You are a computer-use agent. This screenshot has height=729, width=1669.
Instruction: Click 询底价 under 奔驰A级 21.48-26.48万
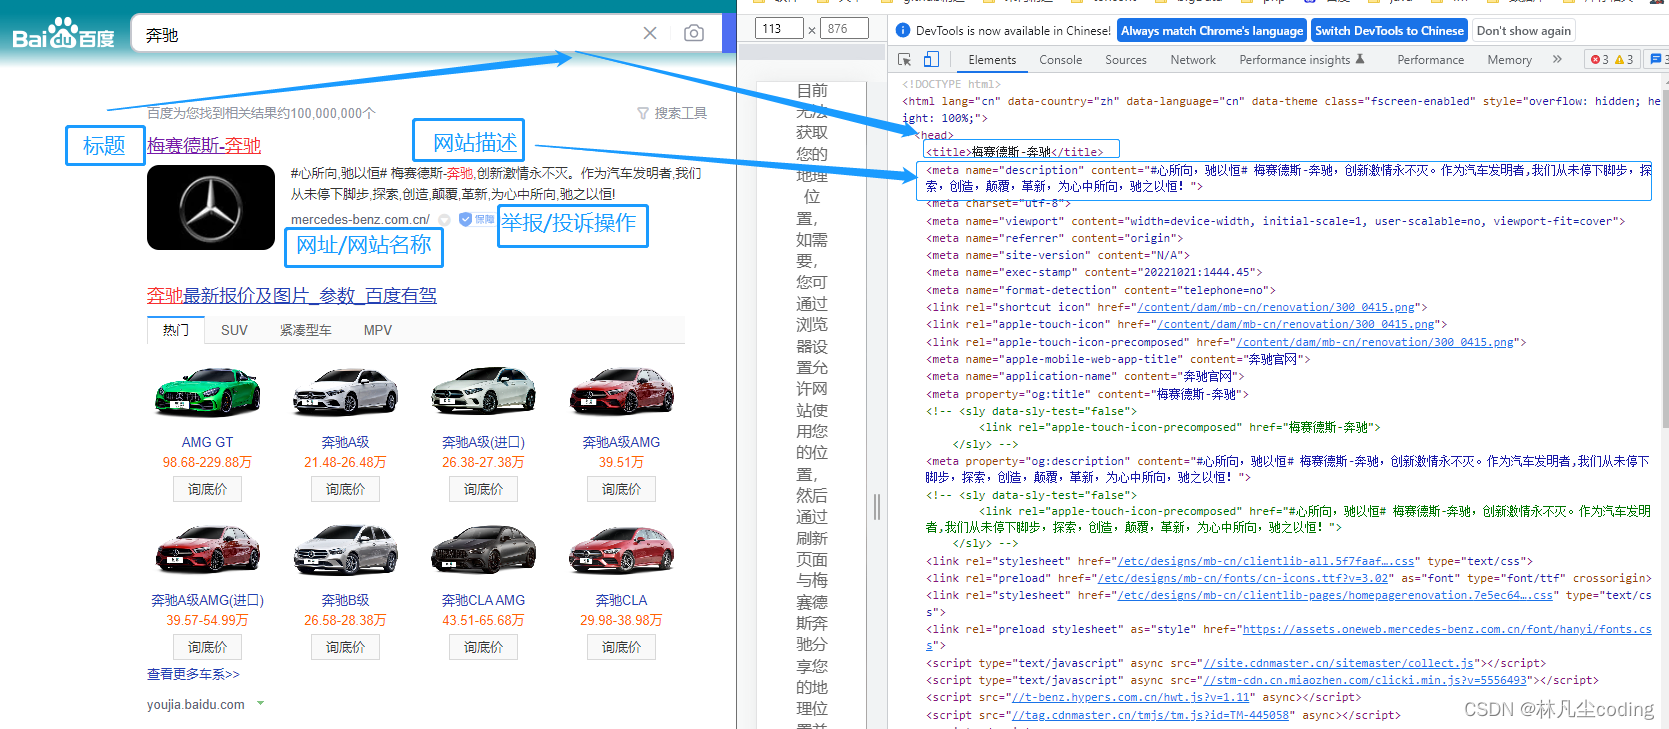pos(345,489)
